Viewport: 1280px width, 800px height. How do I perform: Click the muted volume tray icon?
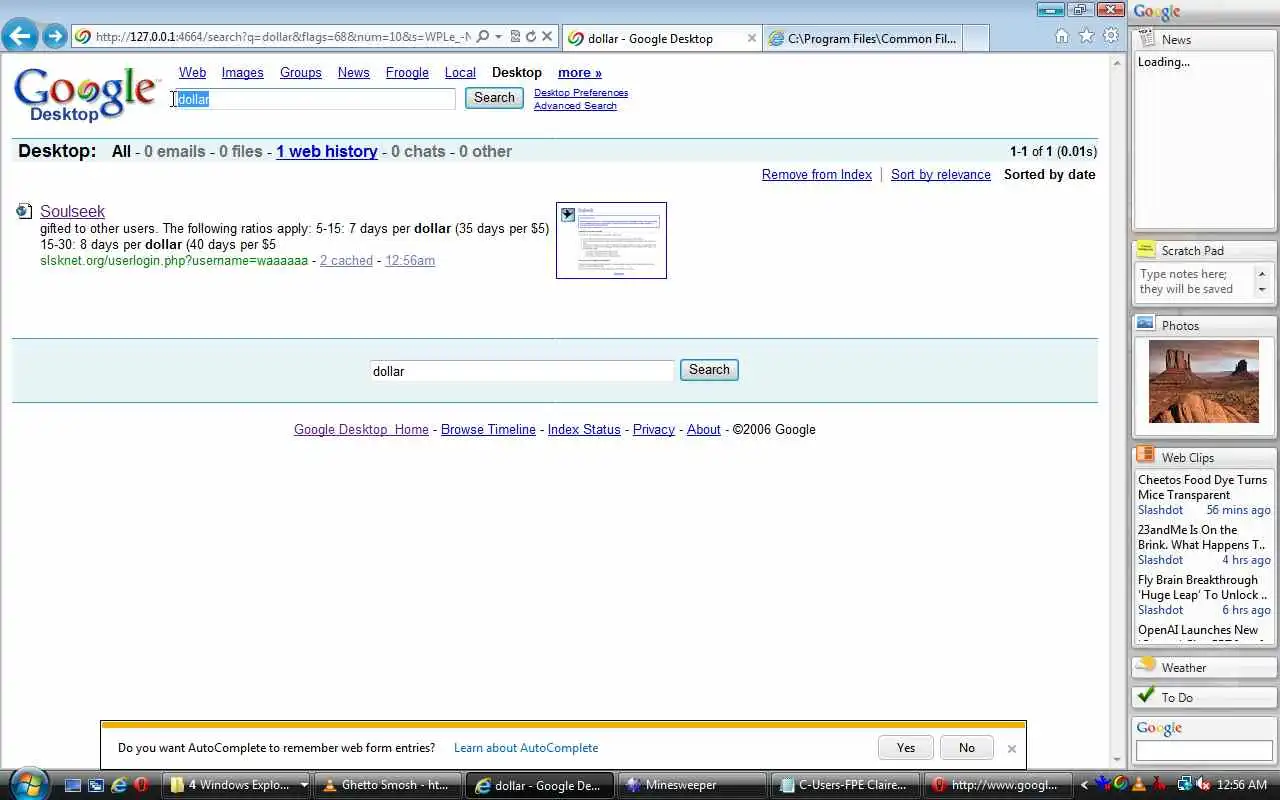click(1204, 785)
